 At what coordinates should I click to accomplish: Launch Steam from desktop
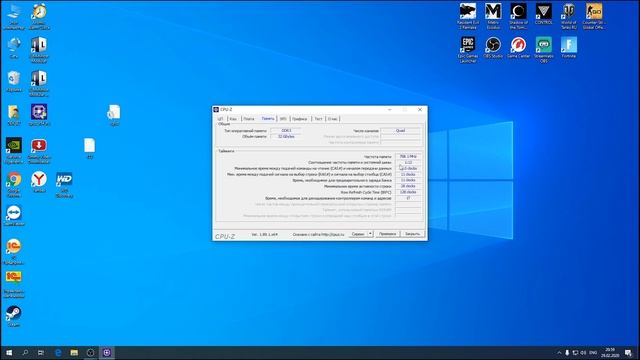point(14,316)
